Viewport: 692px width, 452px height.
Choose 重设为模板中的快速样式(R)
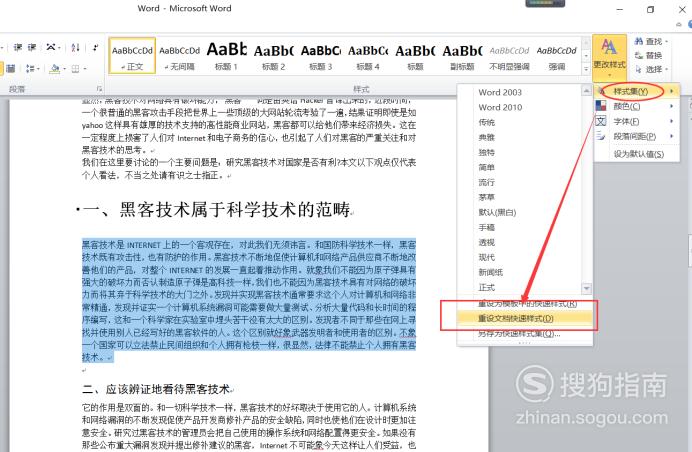(x=524, y=304)
